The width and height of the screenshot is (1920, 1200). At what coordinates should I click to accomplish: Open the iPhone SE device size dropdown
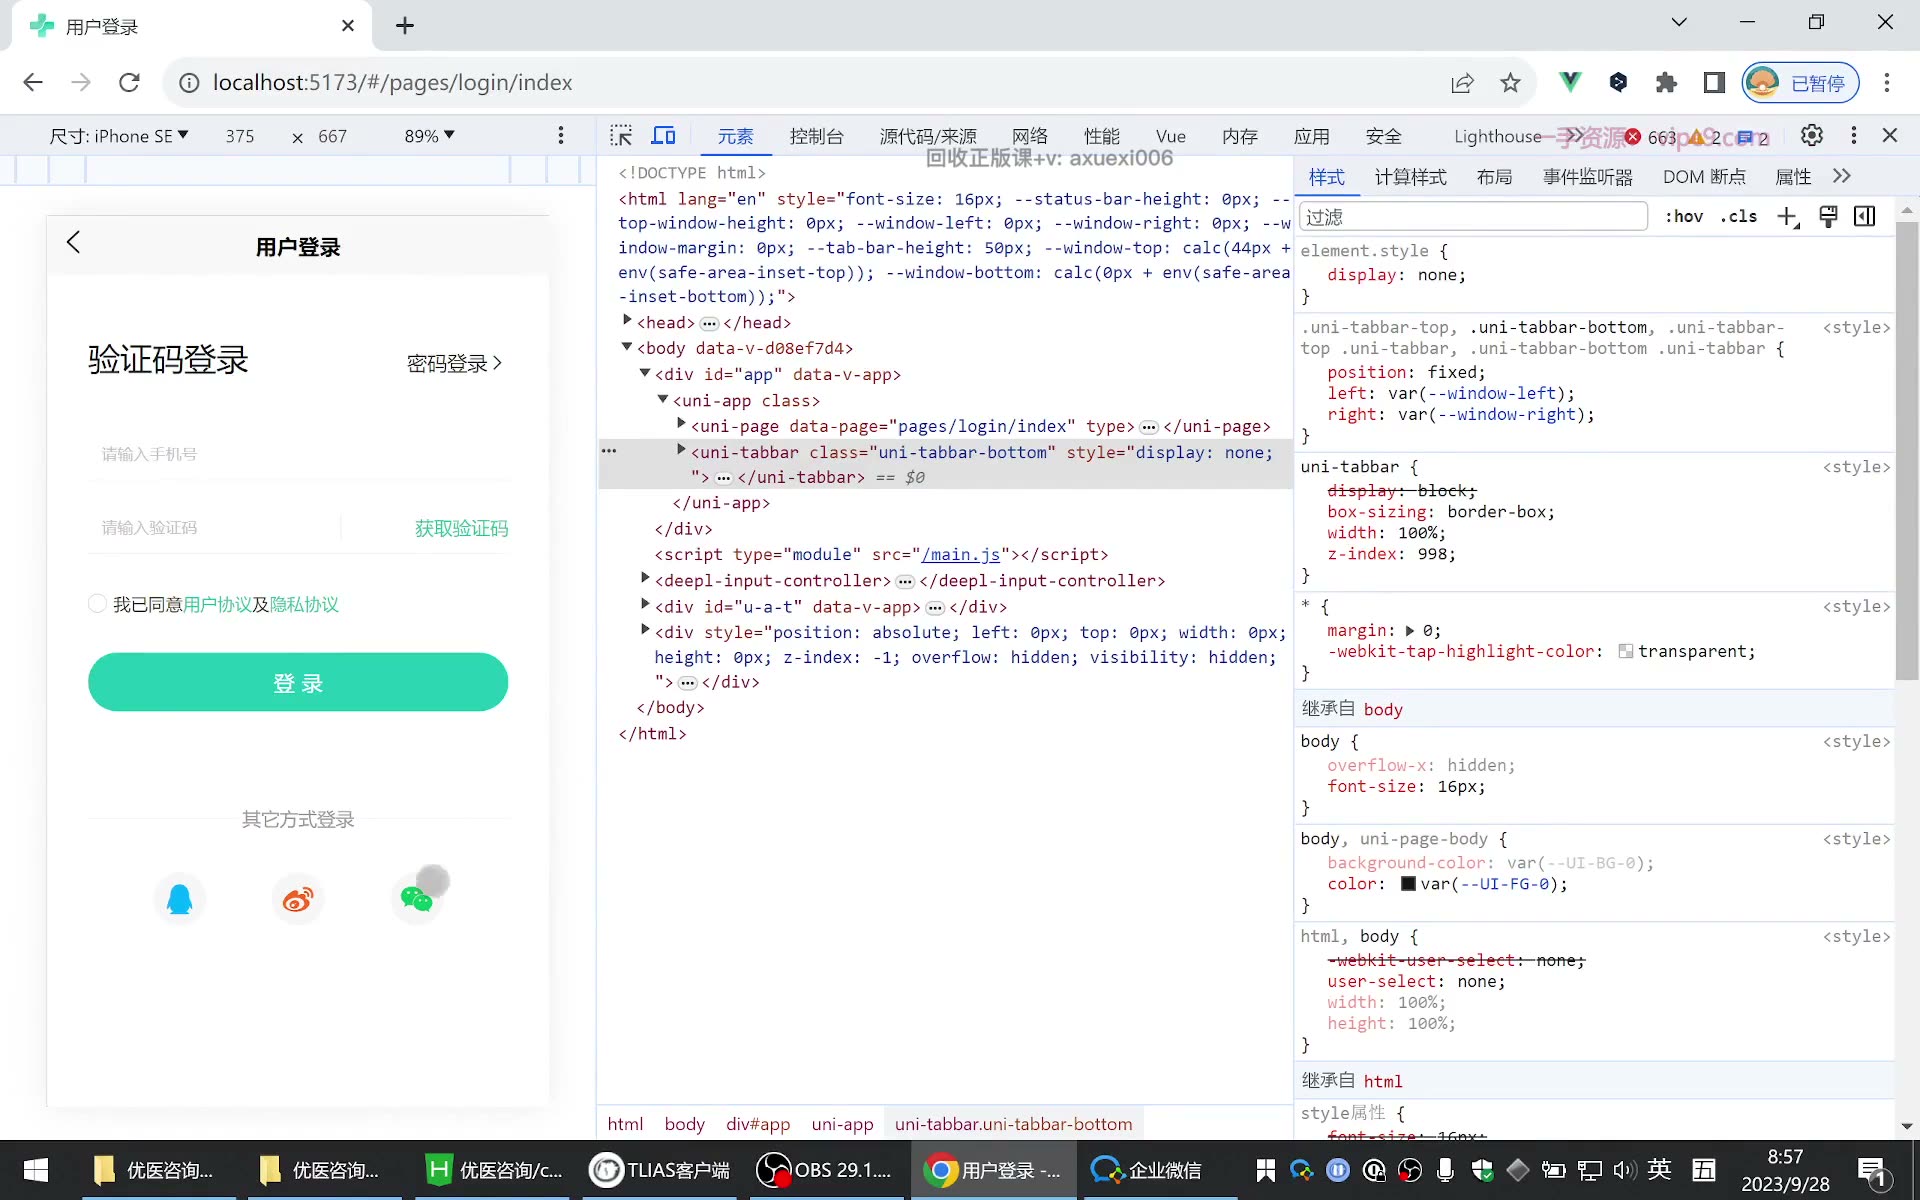119,136
